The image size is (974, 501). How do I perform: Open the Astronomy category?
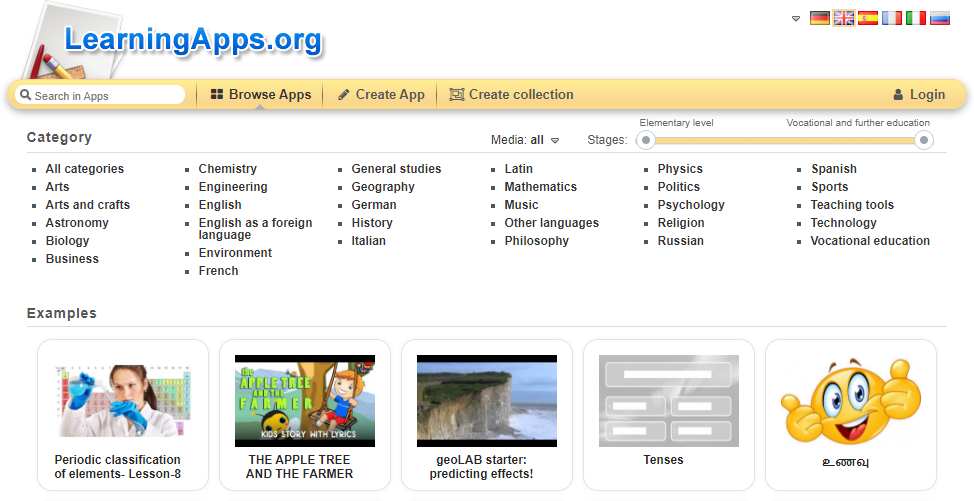coord(77,223)
